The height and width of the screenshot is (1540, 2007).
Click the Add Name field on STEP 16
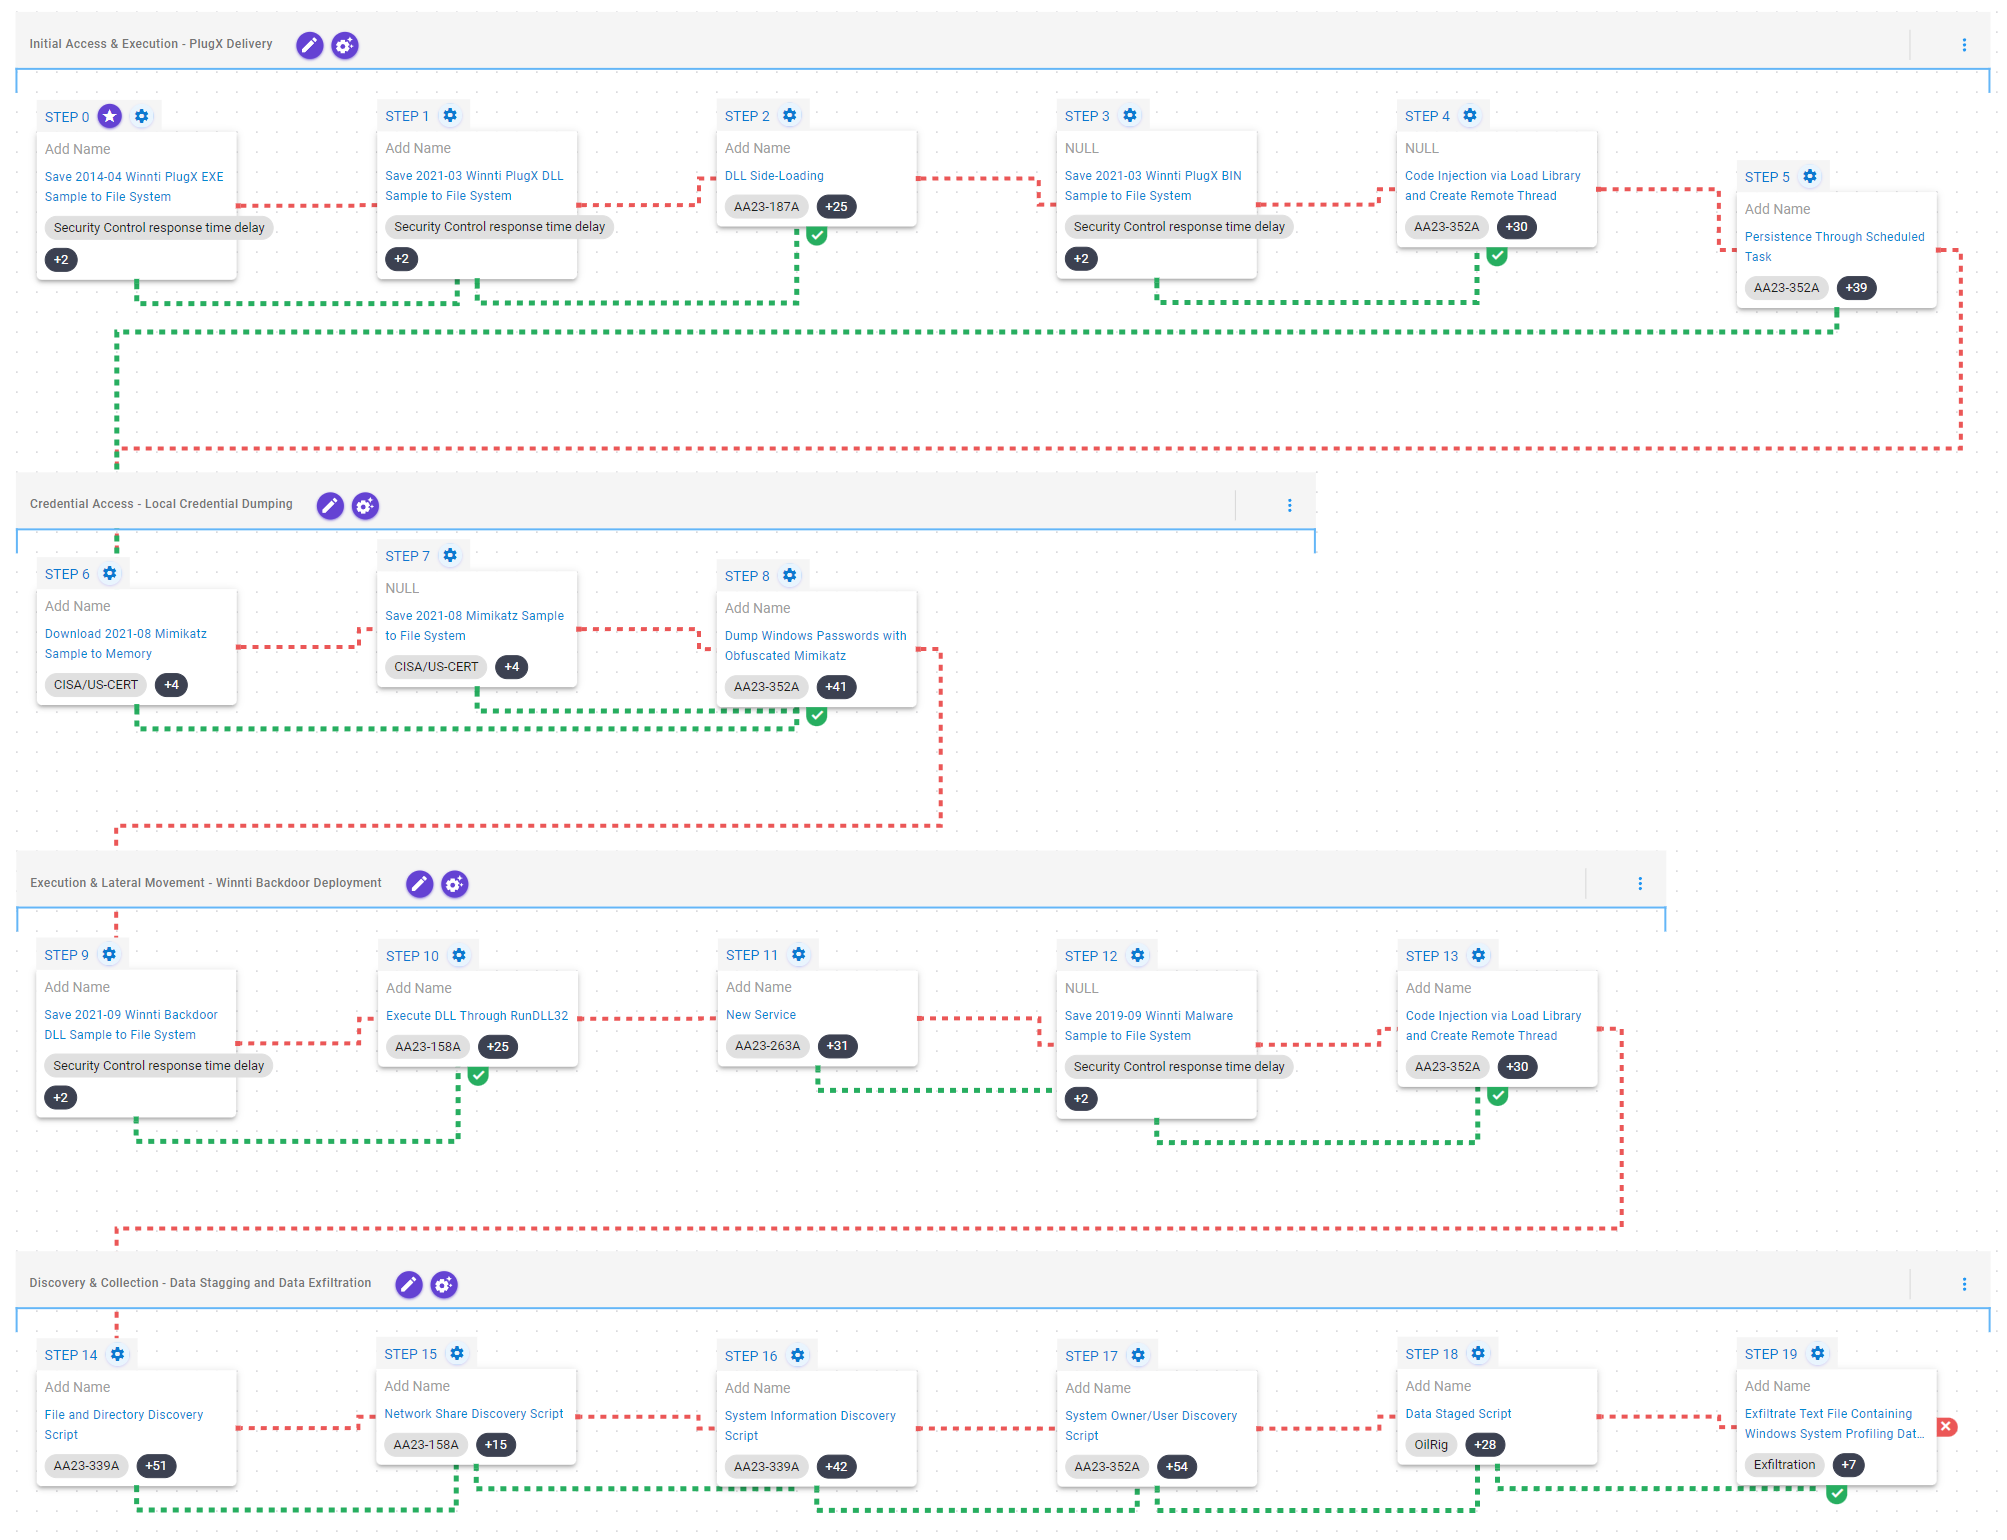(x=757, y=1388)
